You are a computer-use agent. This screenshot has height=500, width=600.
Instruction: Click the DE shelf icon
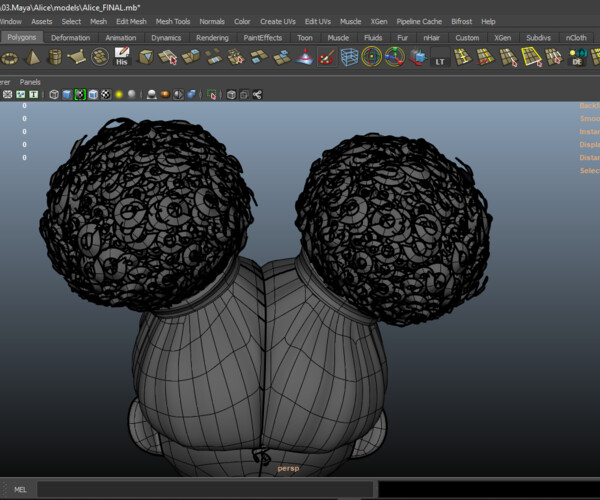pos(577,57)
